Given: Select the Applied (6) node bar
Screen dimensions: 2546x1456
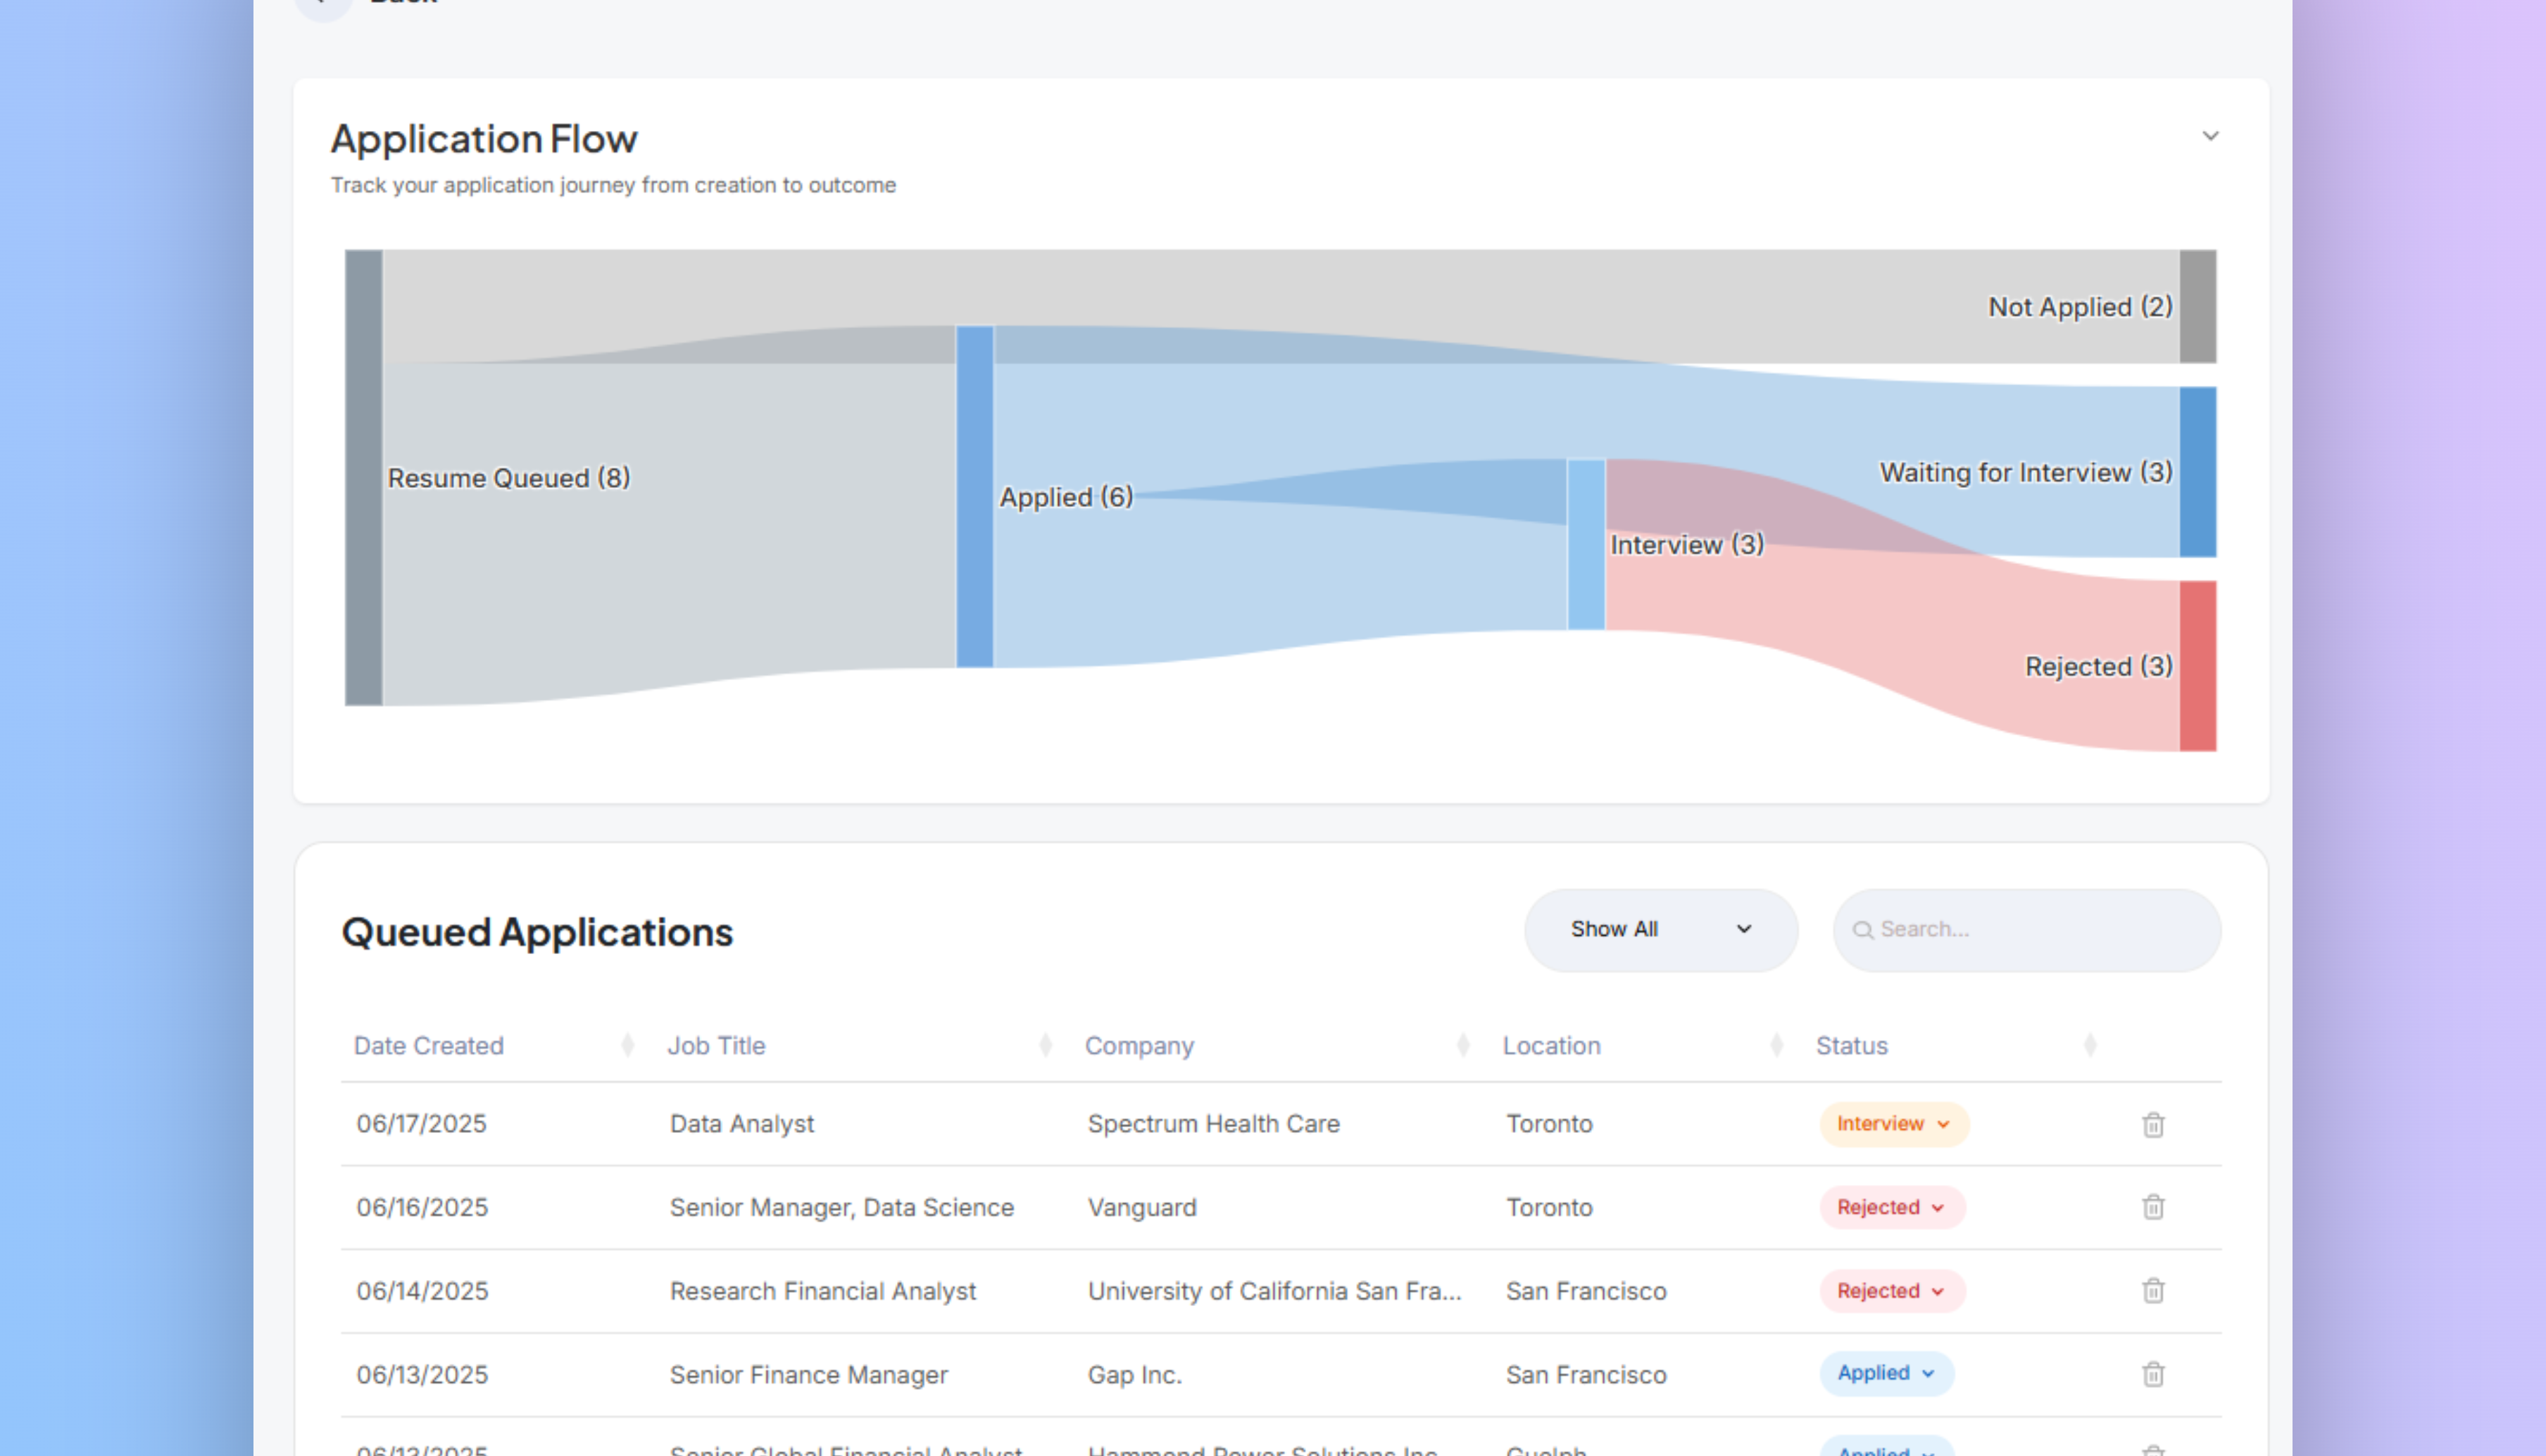Looking at the screenshot, I should point(975,496).
